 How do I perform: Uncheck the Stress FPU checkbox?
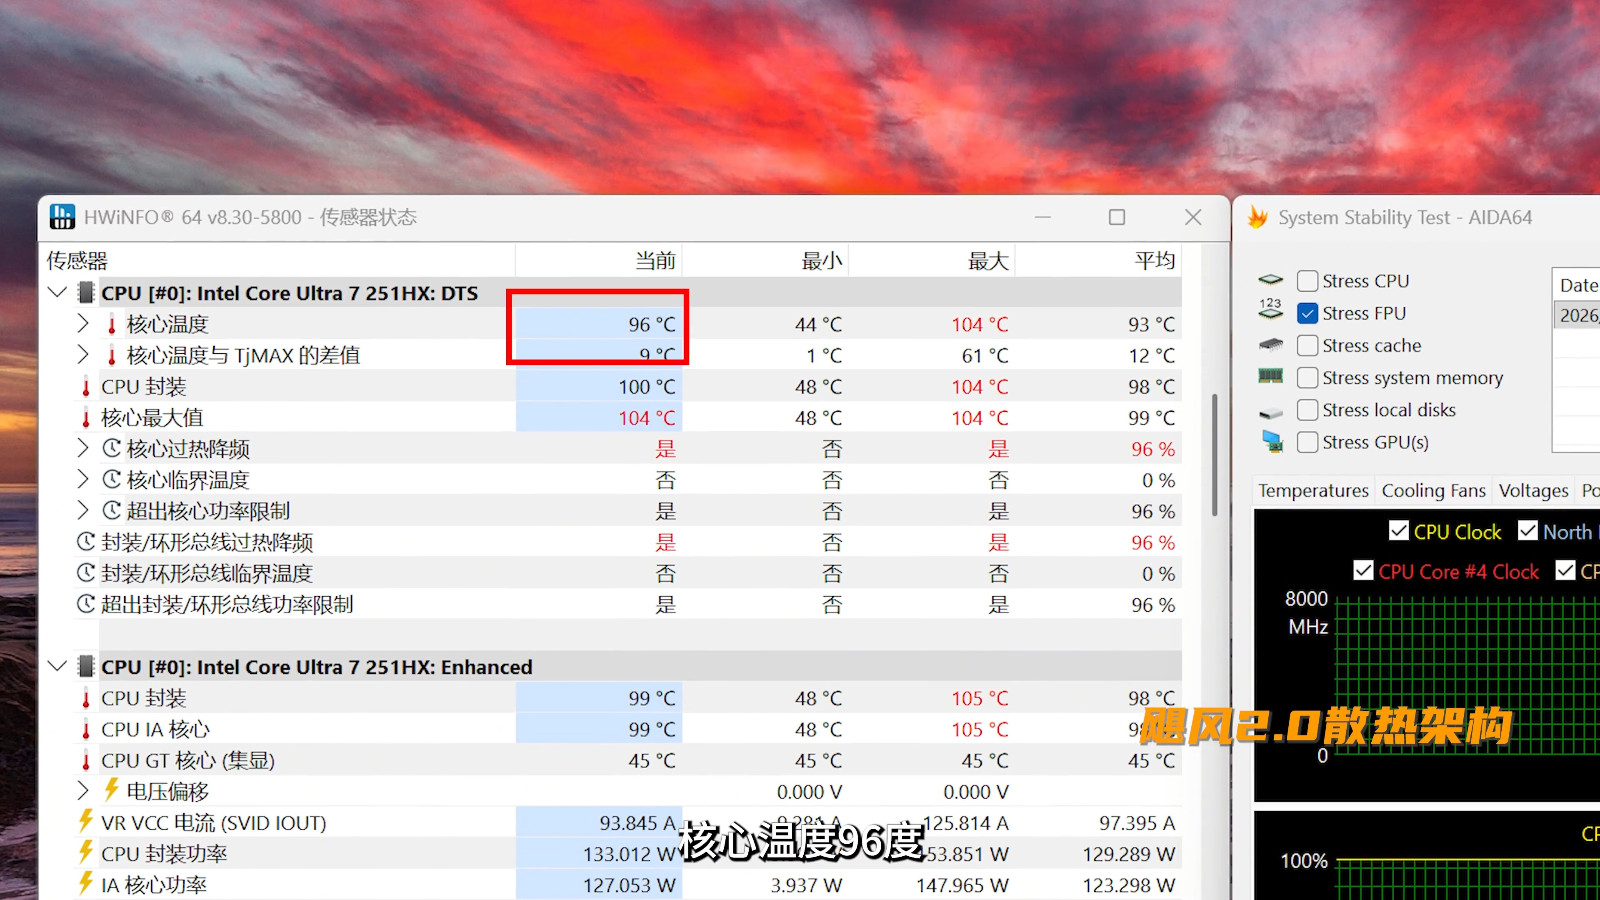[x=1307, y=313]
